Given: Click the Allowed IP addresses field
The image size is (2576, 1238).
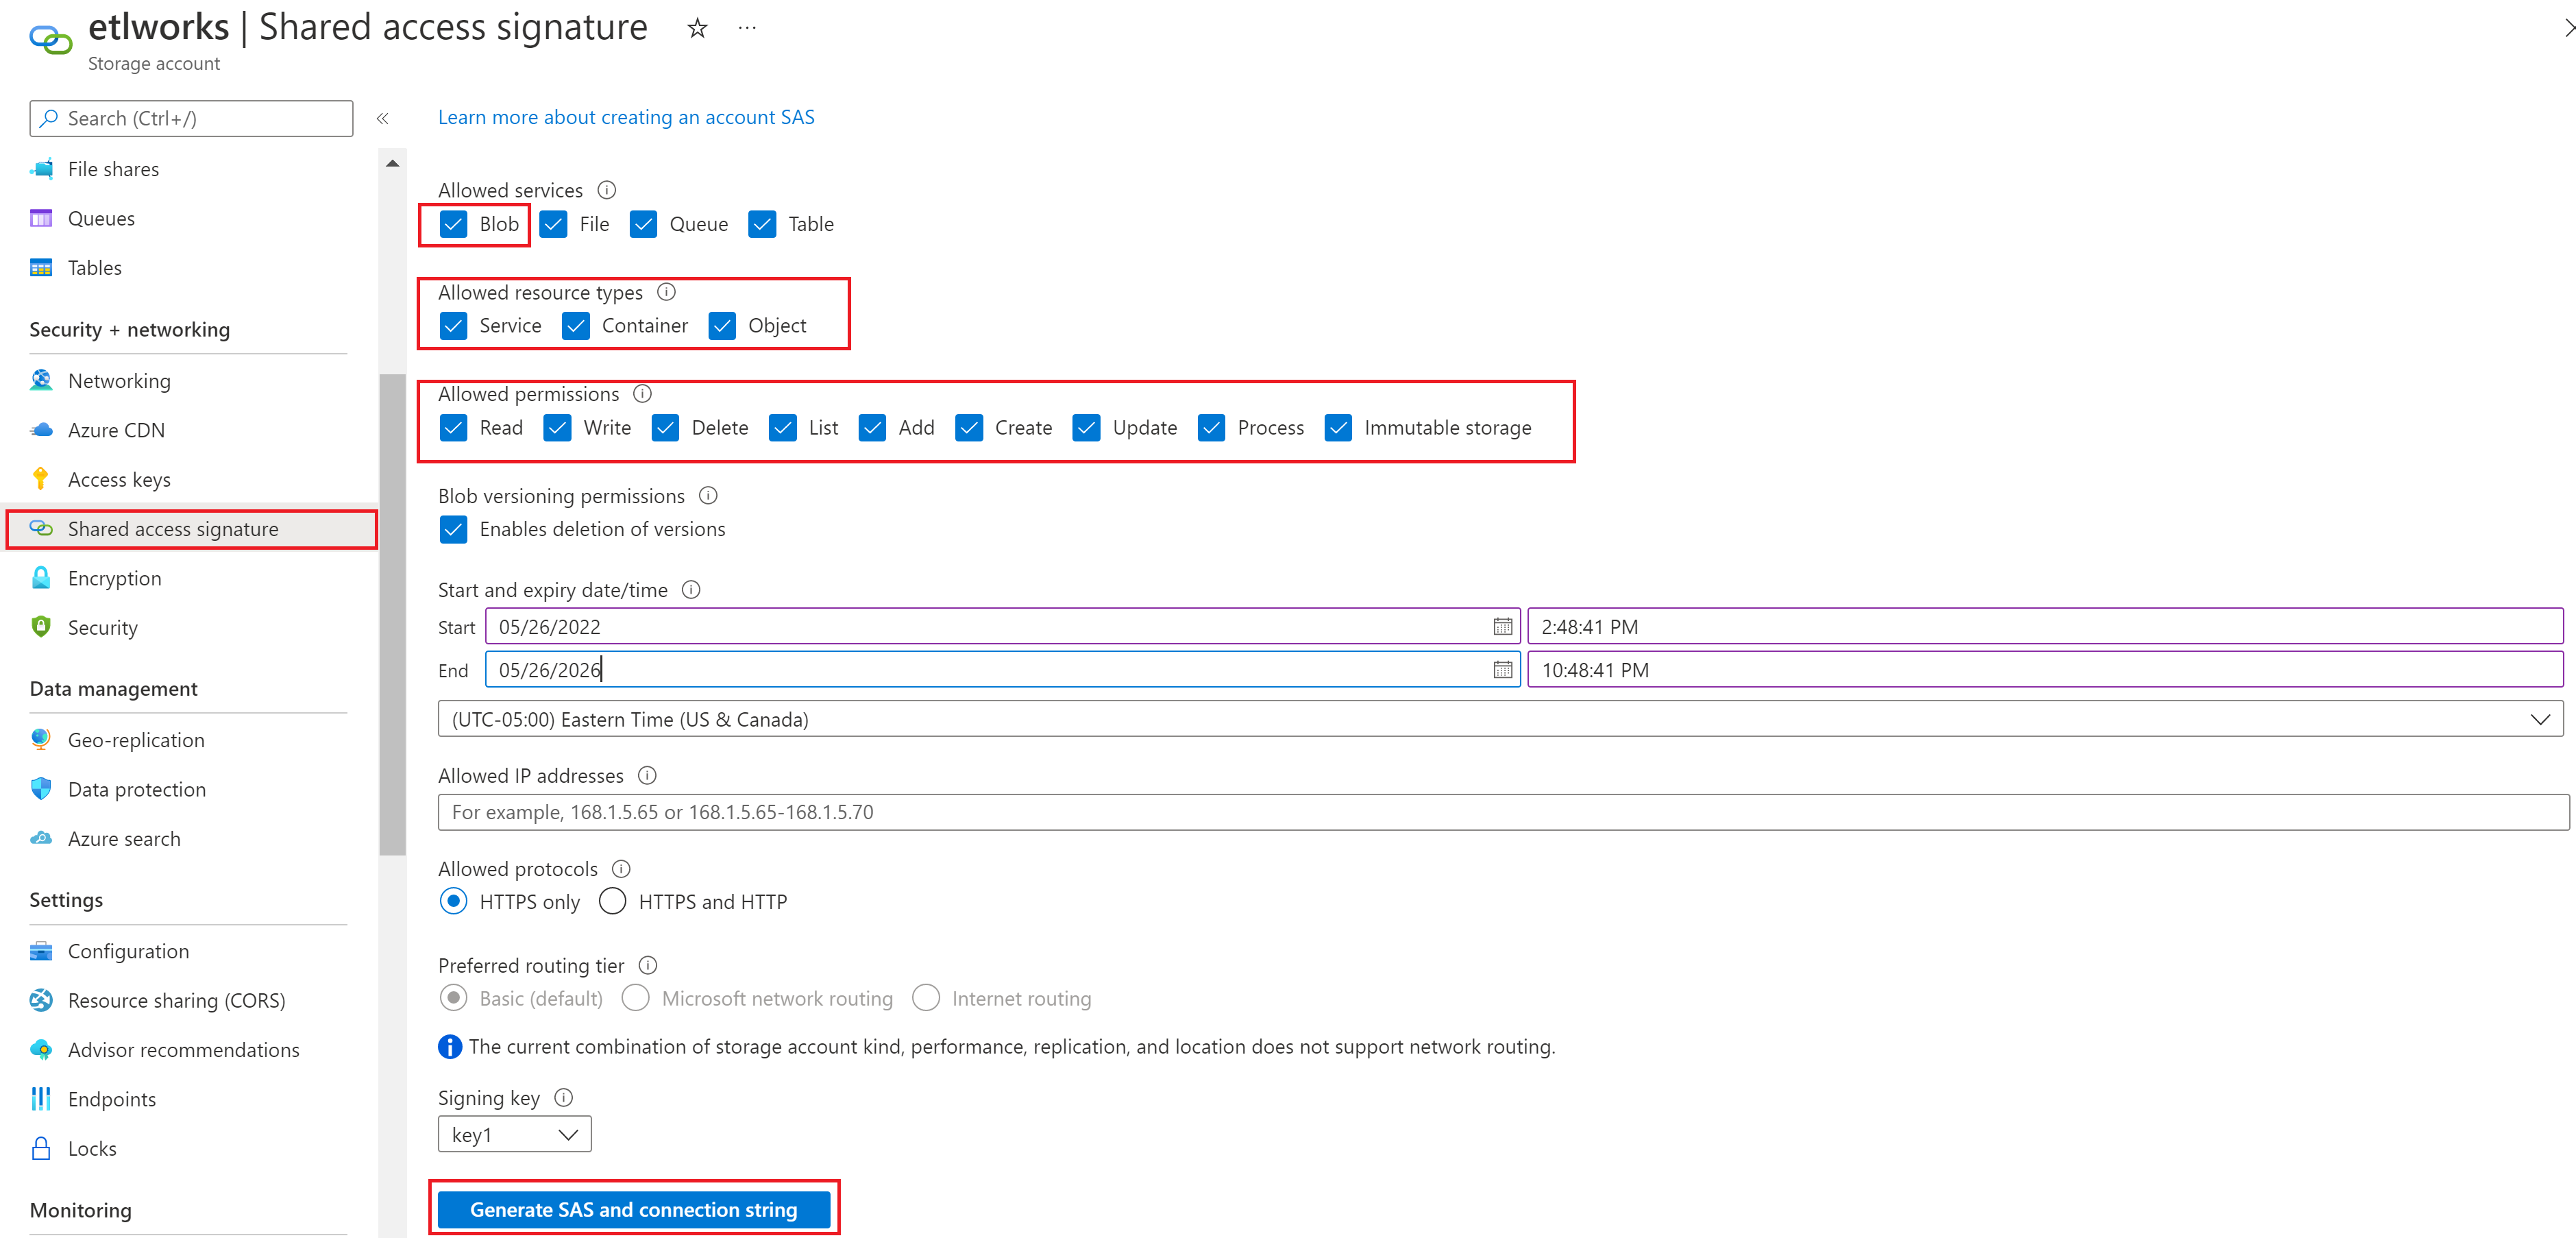Looking at the screenshot, I should tap(1503, 812).
